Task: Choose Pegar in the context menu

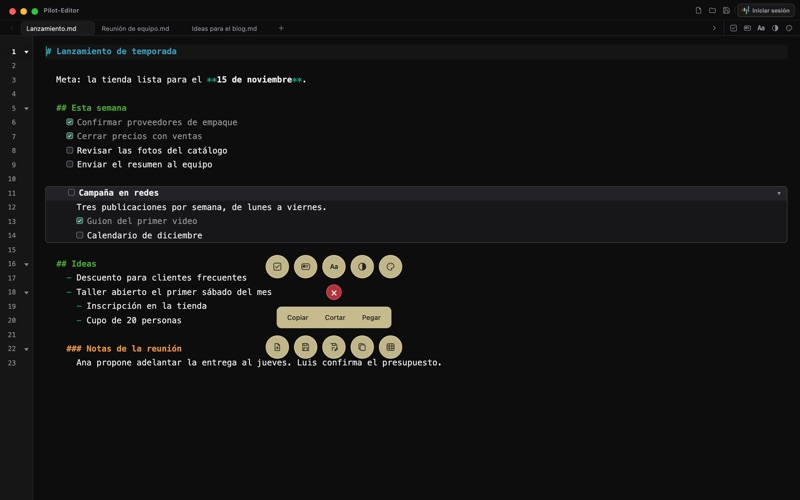Action: click(x=371, y=317)
